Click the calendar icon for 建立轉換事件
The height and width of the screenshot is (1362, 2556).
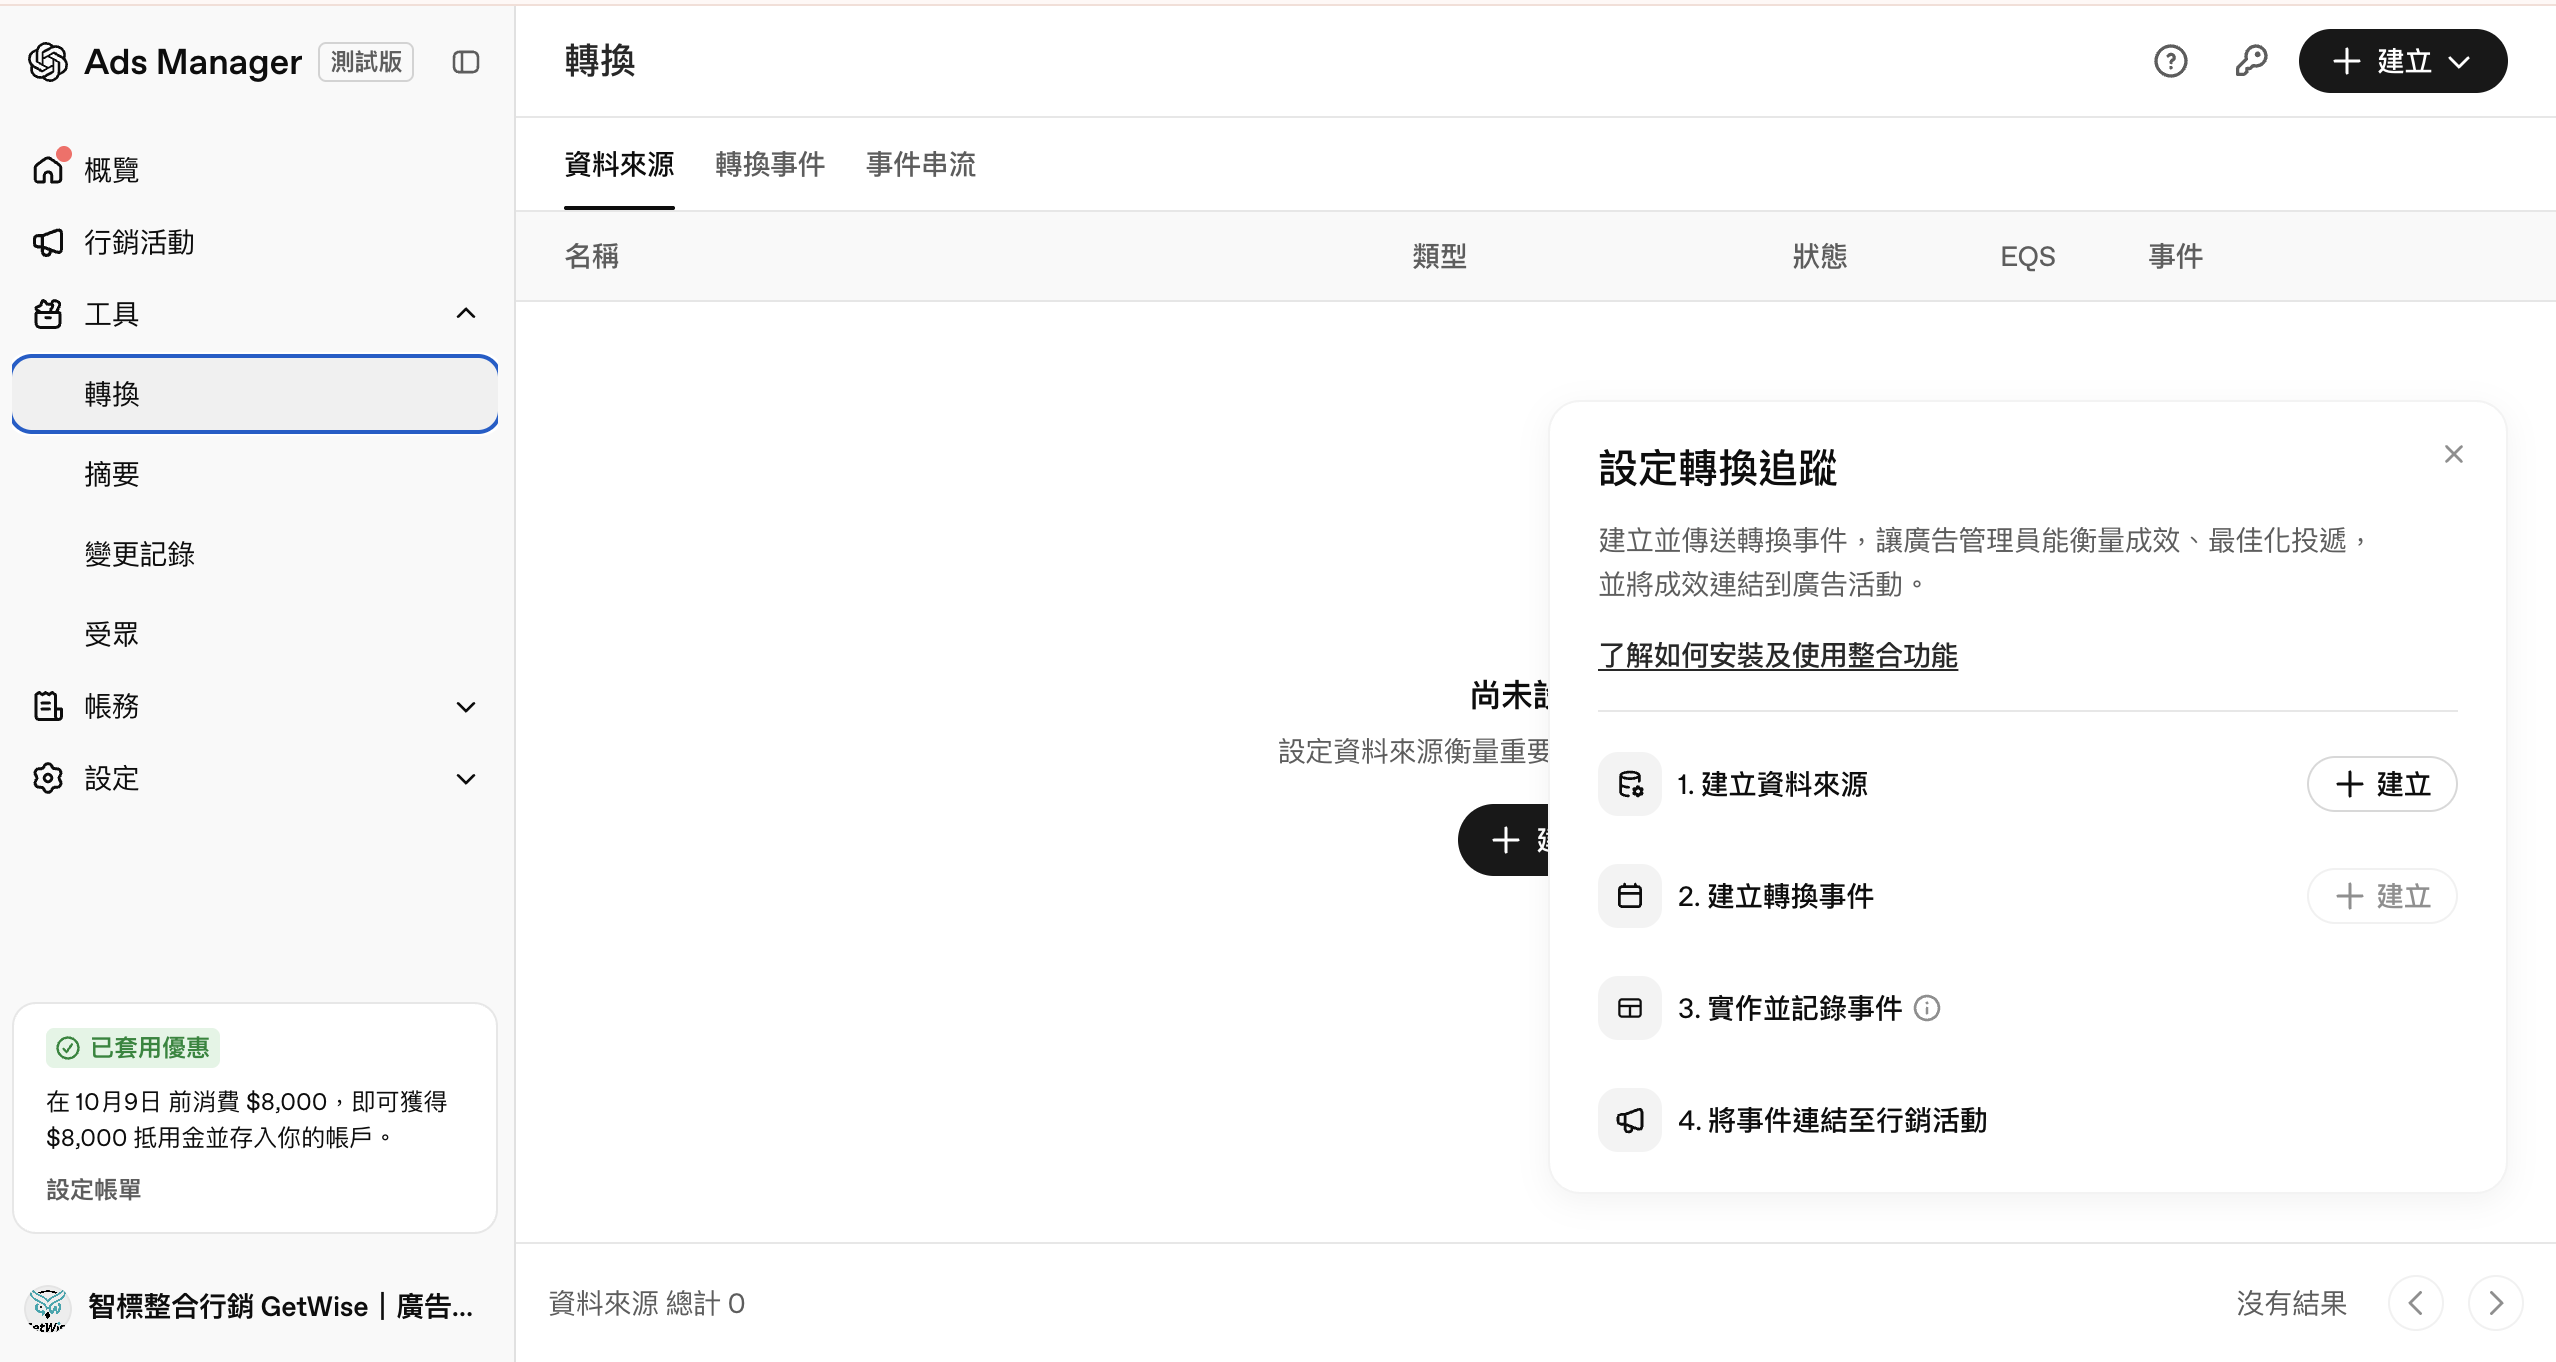1630,896
